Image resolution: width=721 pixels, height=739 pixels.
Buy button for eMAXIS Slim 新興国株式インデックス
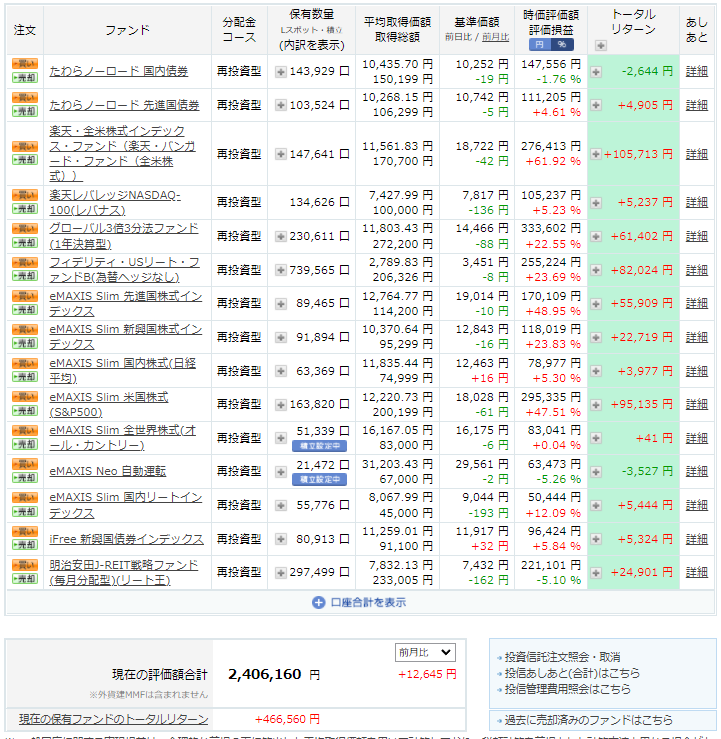tap(25, 329)
